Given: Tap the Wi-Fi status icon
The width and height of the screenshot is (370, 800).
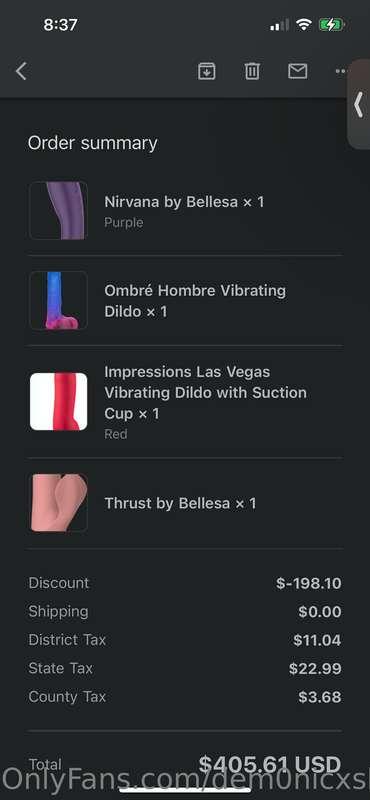Looking at the screenshot, I should [x=304, y=24].
